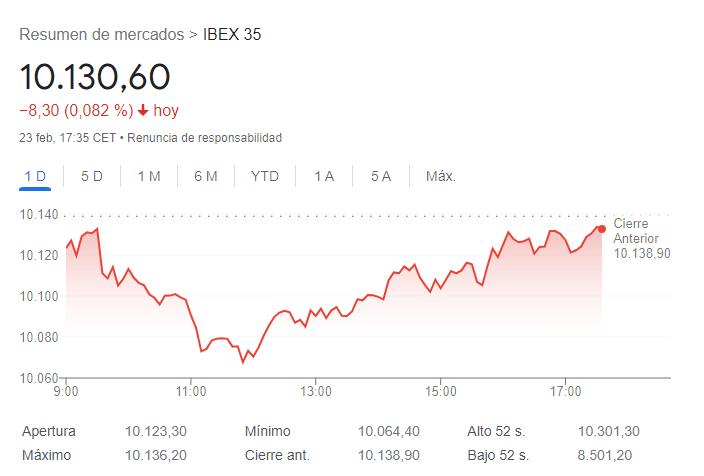Click the red endpoint dot on chart

pyautogui.click(x=601, y=229)
